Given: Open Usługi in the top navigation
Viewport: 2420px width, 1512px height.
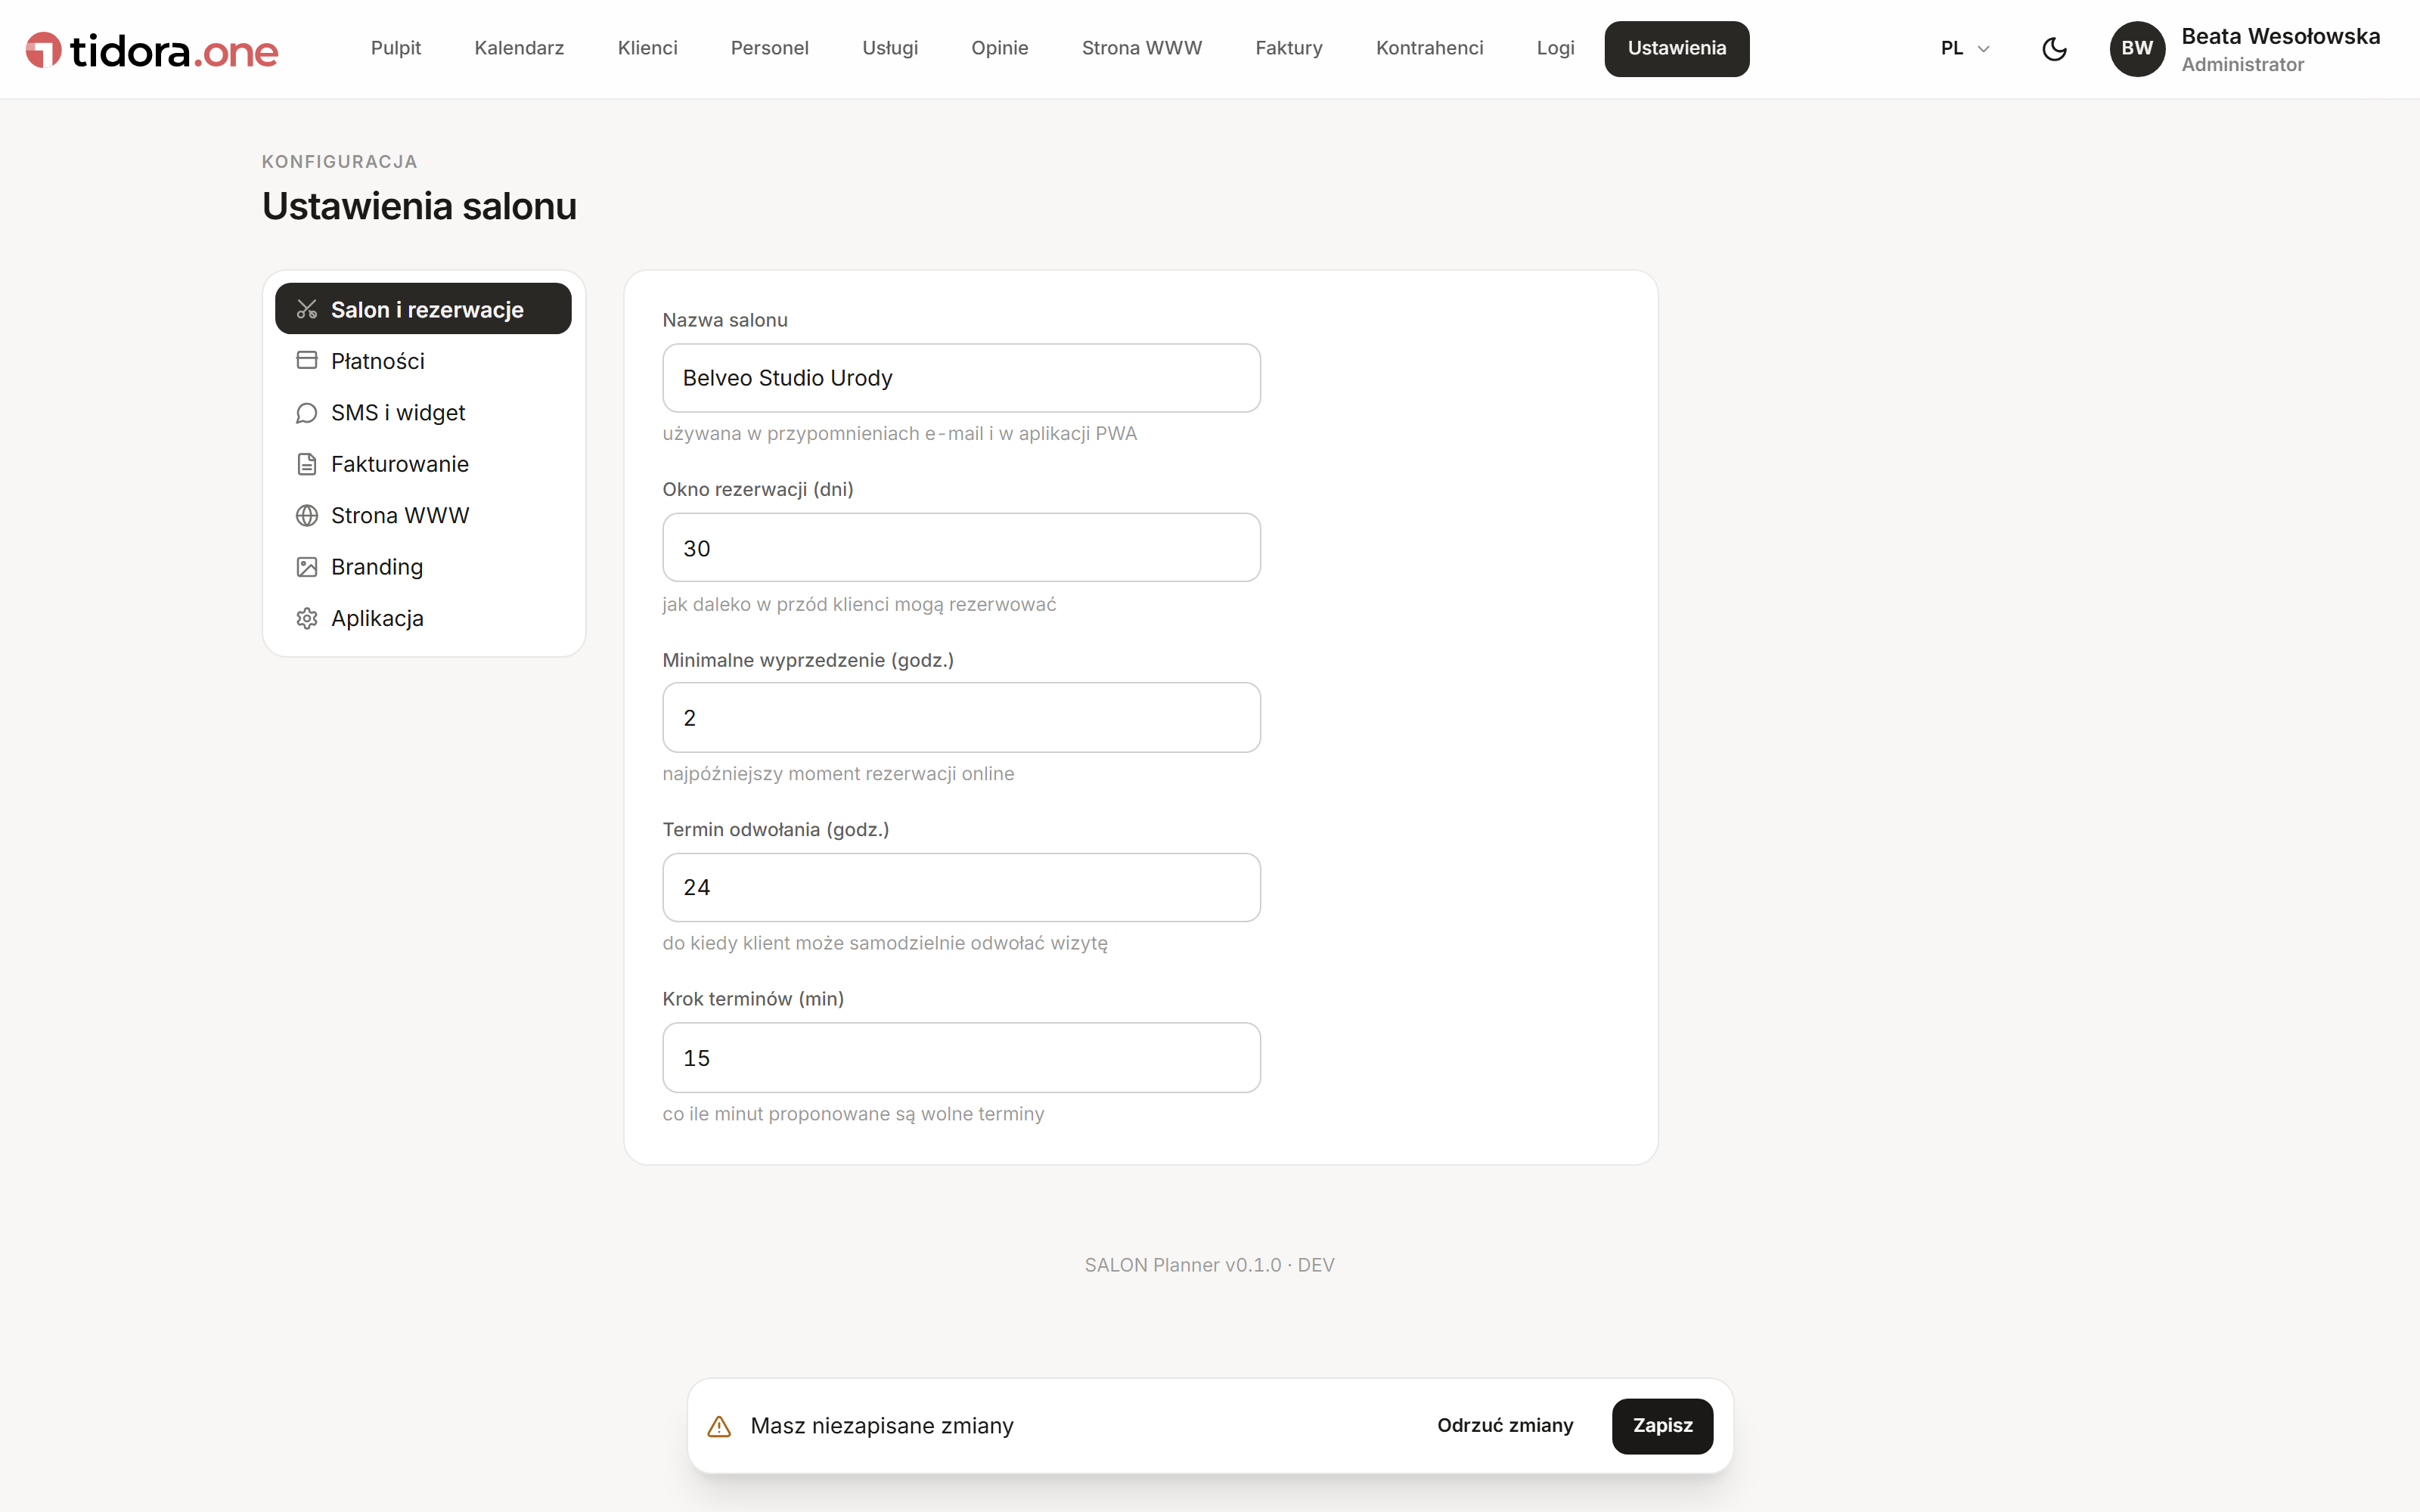Looking at the screenshot, I should pyautogui.click(x=890, y=48).
